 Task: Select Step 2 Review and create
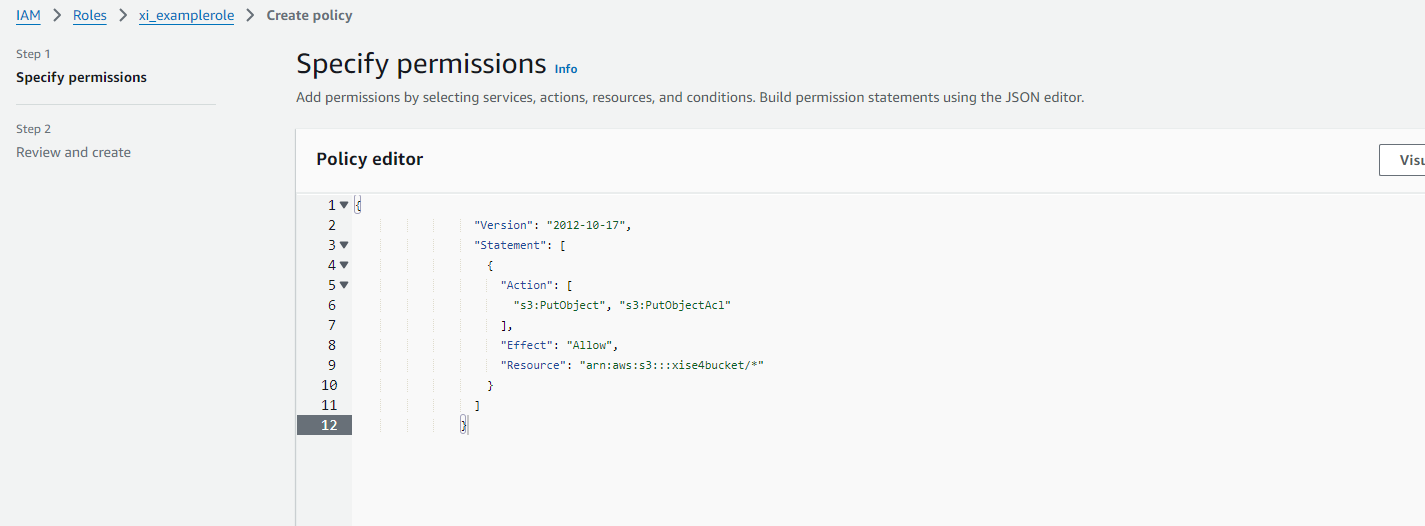point(73,152)
